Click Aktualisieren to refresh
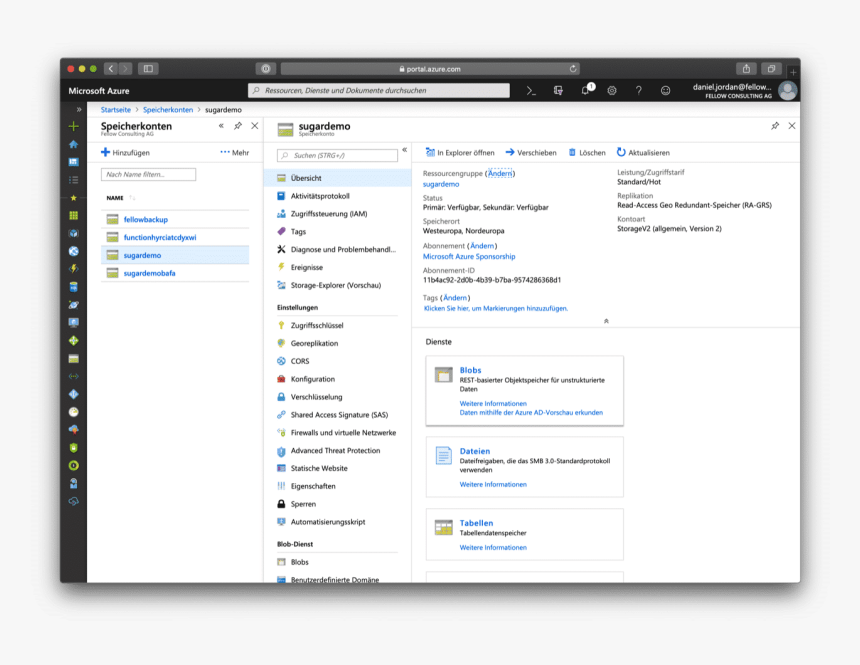Screen dimensions: 860x665 point(643,153)
